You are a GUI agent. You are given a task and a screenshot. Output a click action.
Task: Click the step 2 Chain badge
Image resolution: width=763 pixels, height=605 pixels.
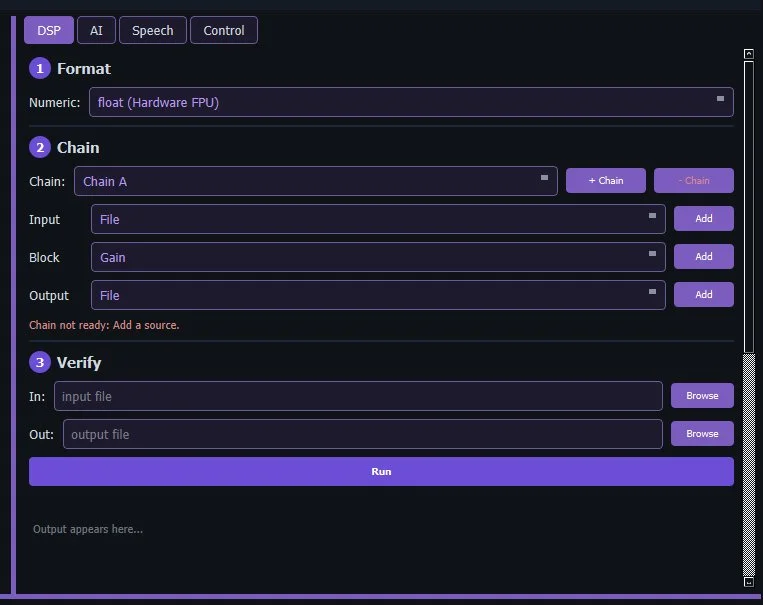point(40,147)
